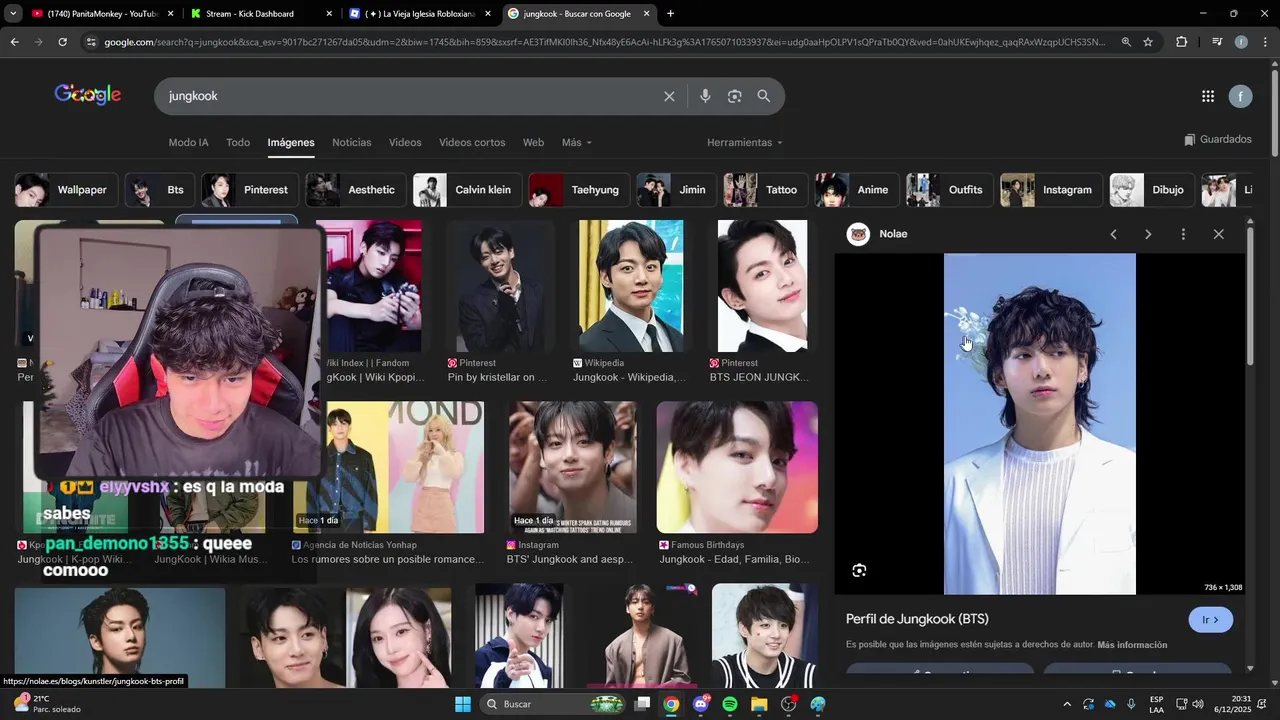1280x720 pixels.
Task: Switch to the Modo IA tab
Action: [188, 143]
